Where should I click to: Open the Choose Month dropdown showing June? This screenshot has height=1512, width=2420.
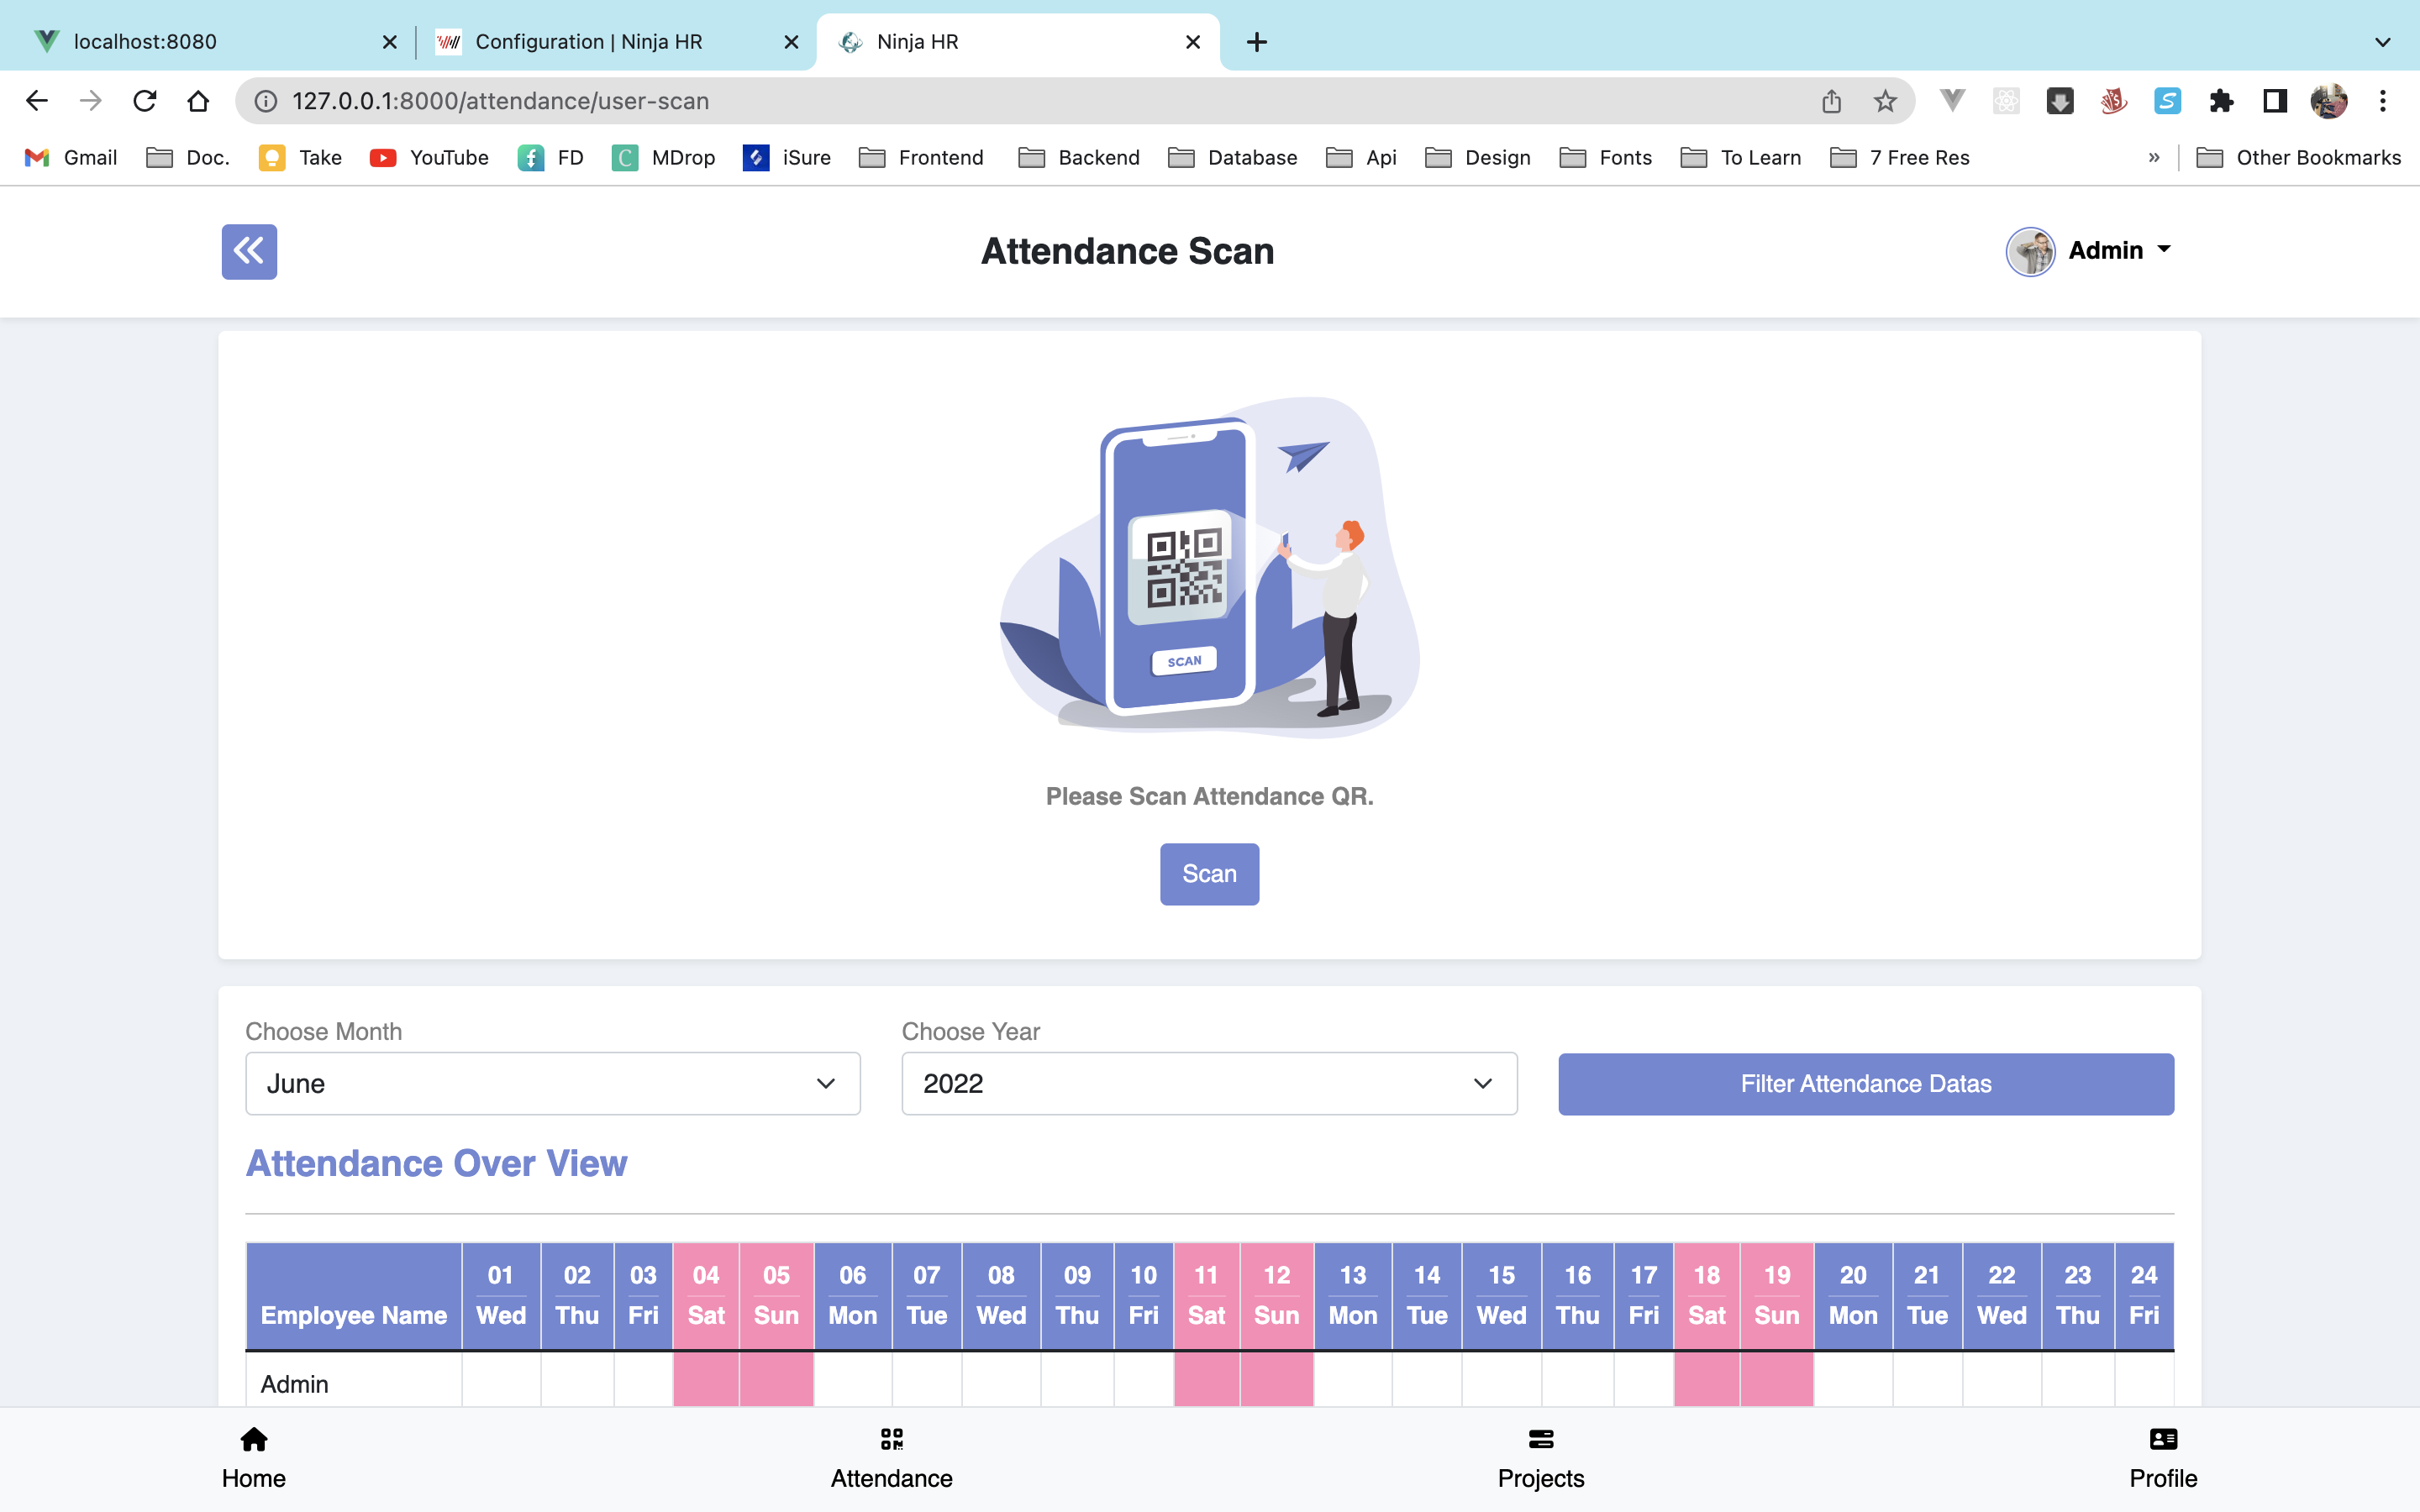pos(552,1083)
